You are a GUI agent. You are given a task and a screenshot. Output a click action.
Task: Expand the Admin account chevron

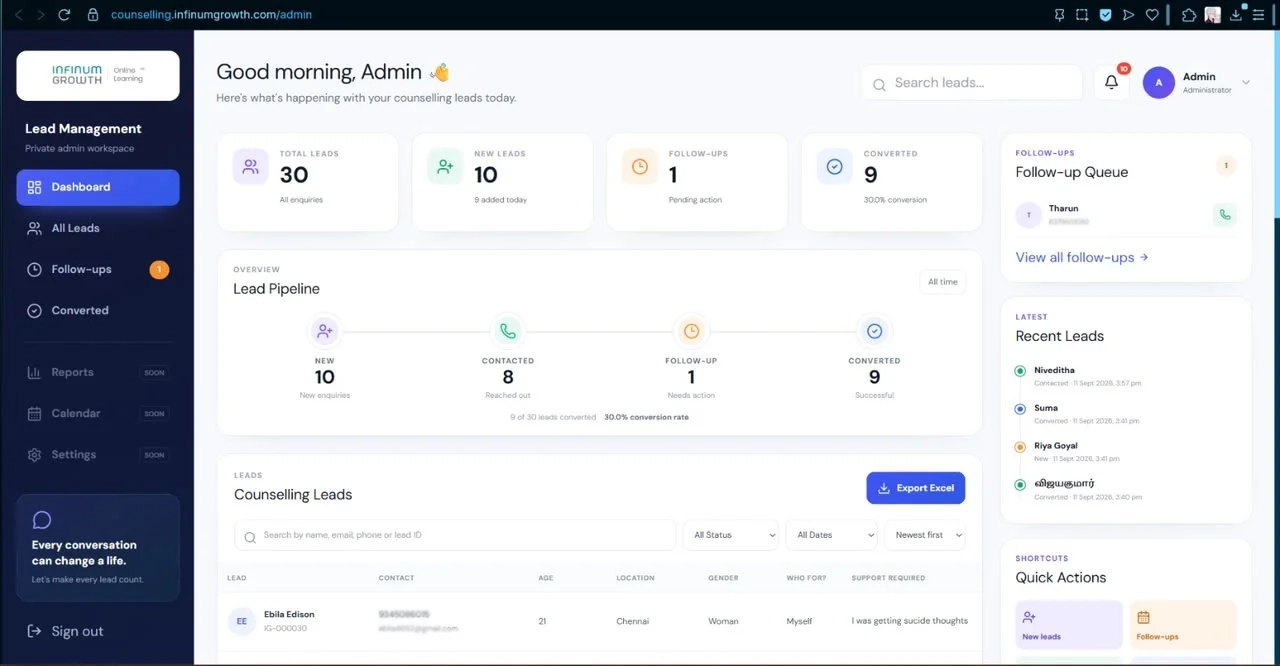tap(1246, 82)
